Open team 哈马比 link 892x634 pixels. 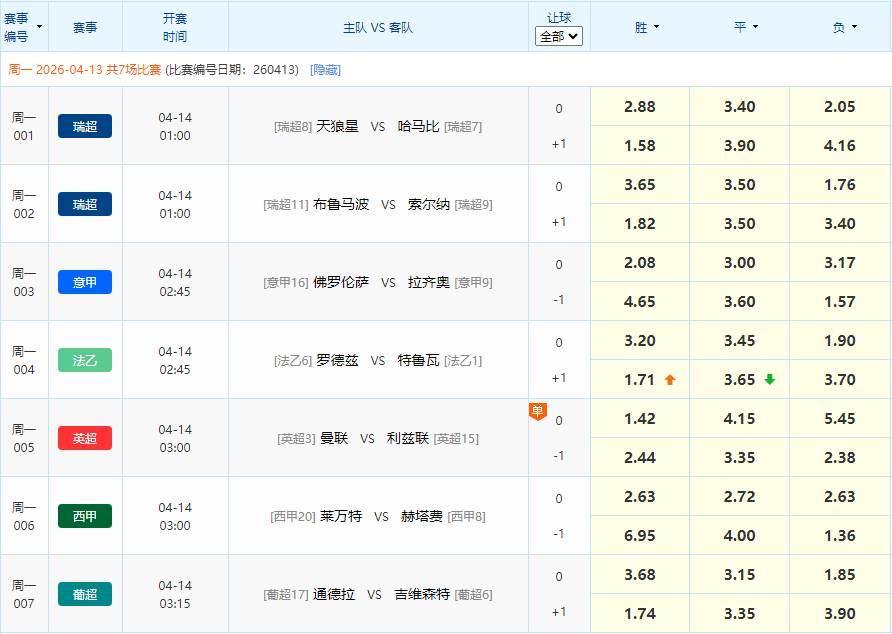click(x=419, y=126)
